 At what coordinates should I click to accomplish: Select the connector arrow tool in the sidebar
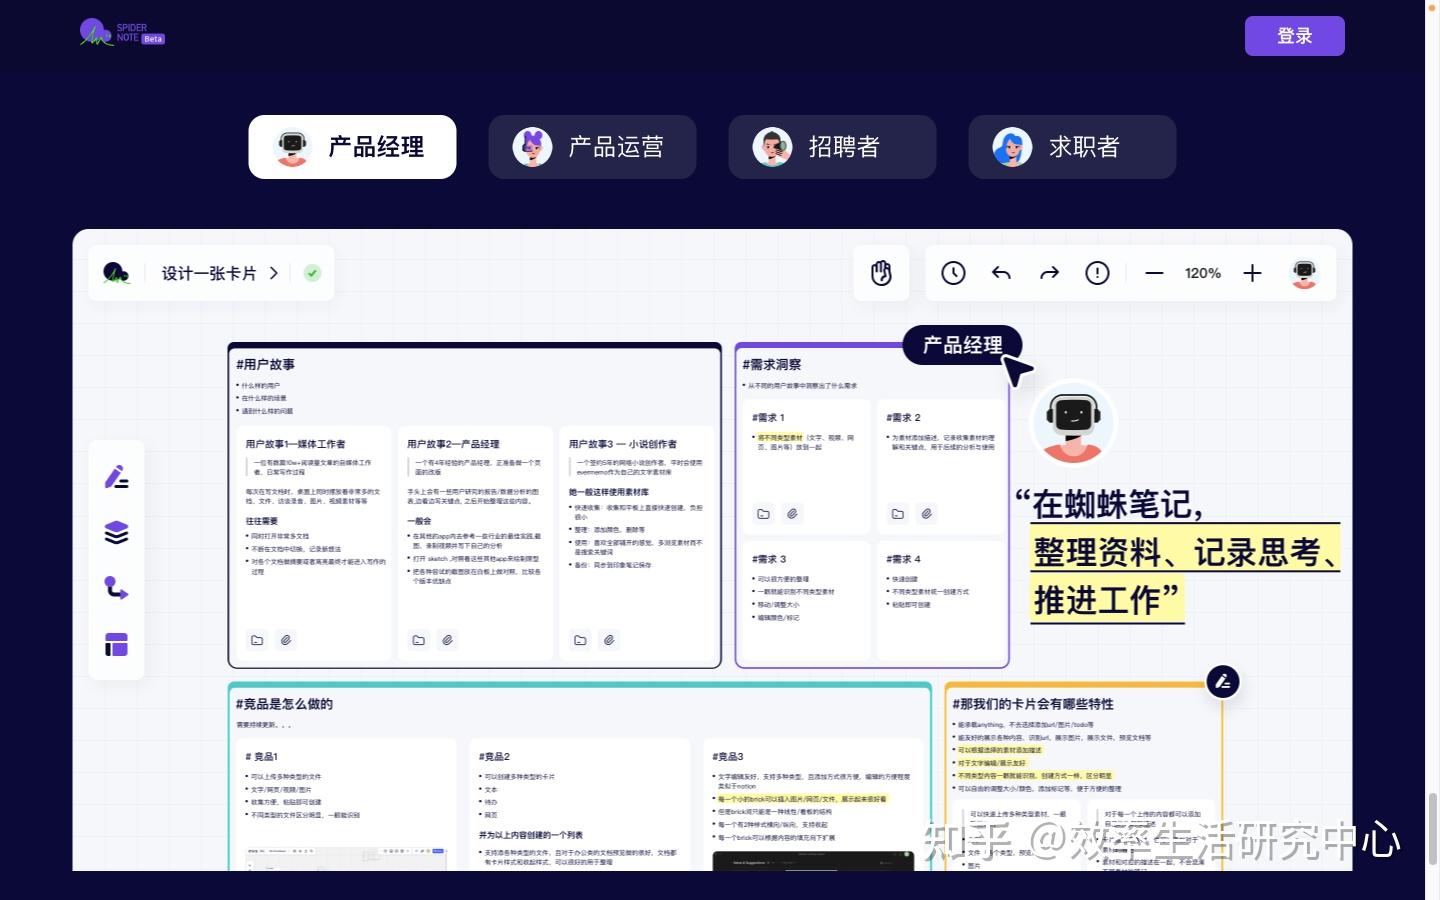(x=116, y=588)
